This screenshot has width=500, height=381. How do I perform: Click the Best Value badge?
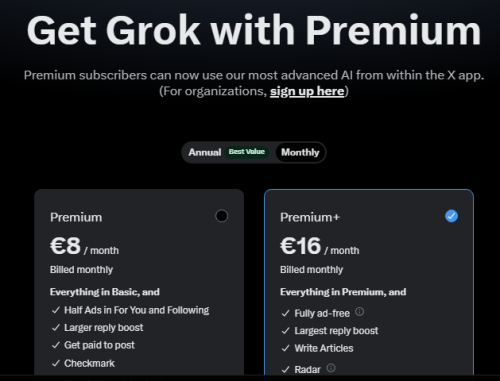pos(247,152)
